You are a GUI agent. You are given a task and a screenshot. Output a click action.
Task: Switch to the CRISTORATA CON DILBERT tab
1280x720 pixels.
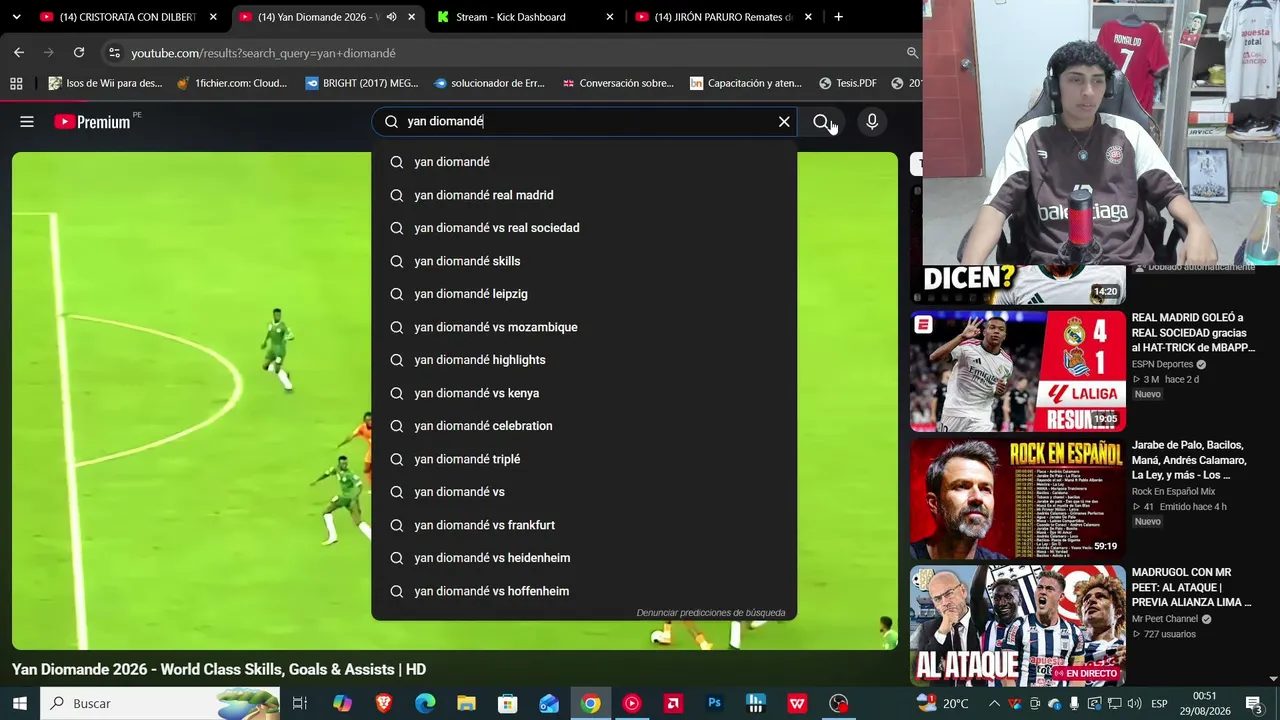coord(127,17)
